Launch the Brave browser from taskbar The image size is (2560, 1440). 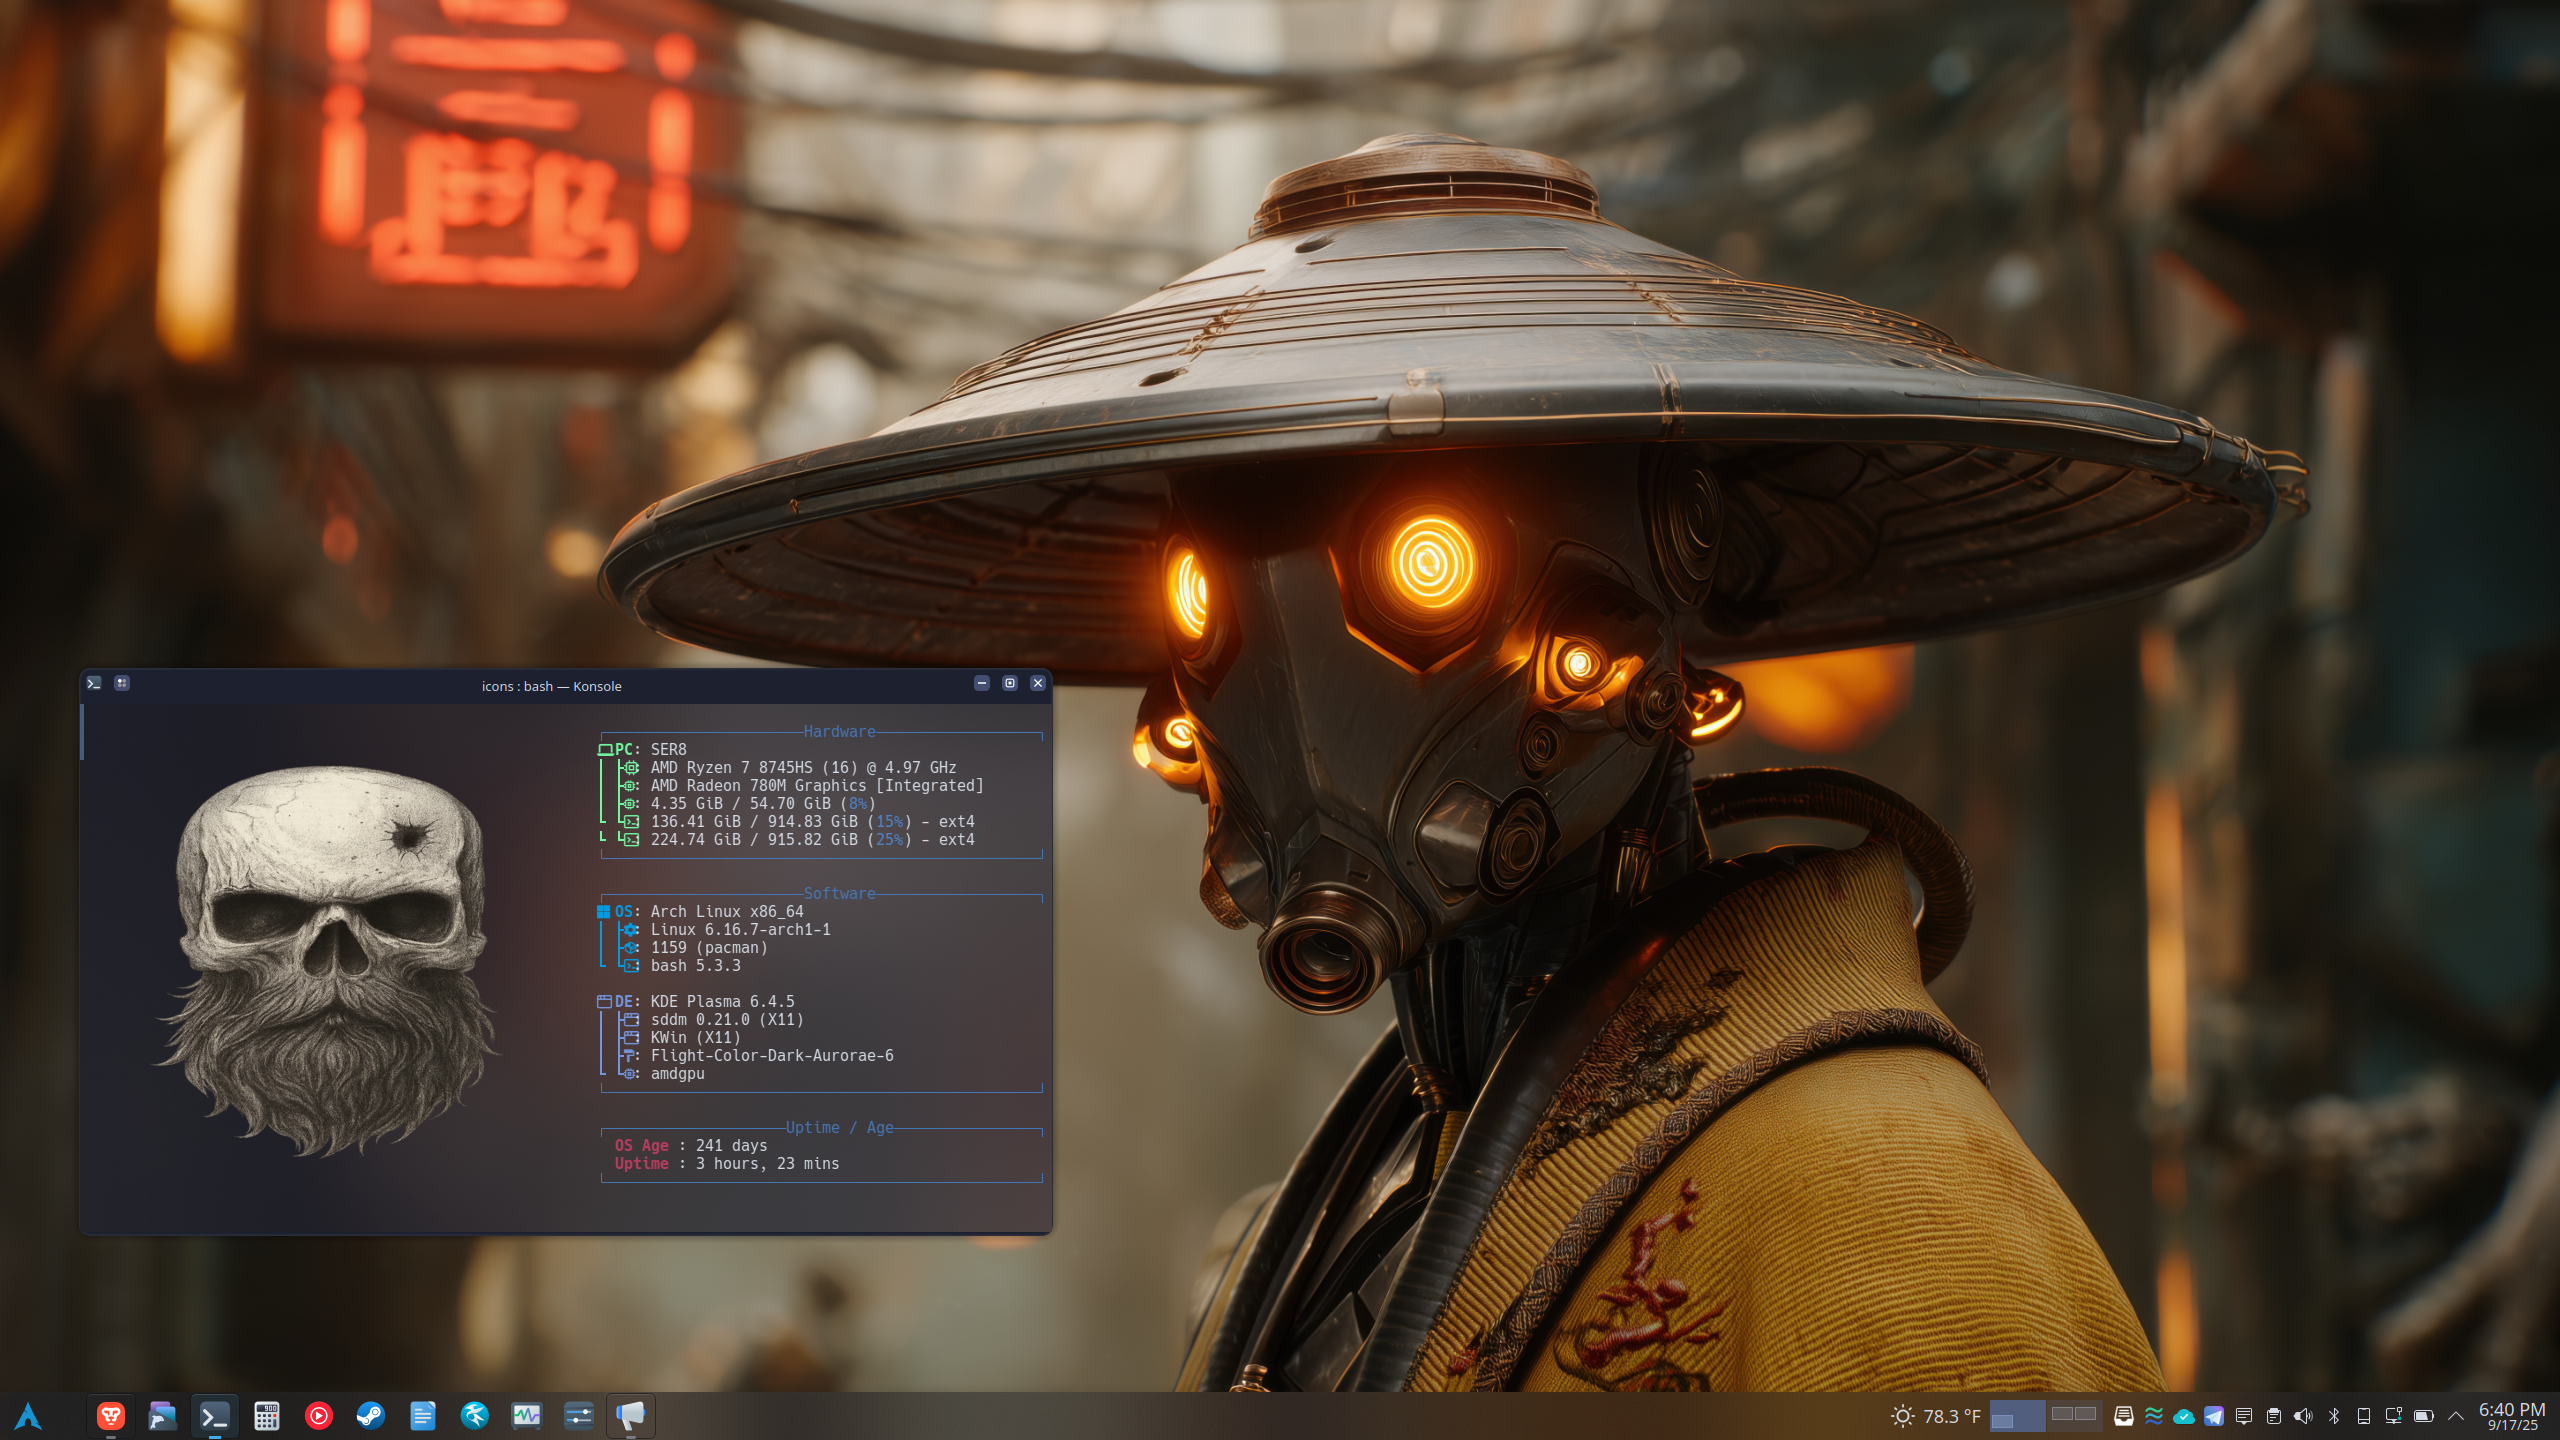point(110,1416)
